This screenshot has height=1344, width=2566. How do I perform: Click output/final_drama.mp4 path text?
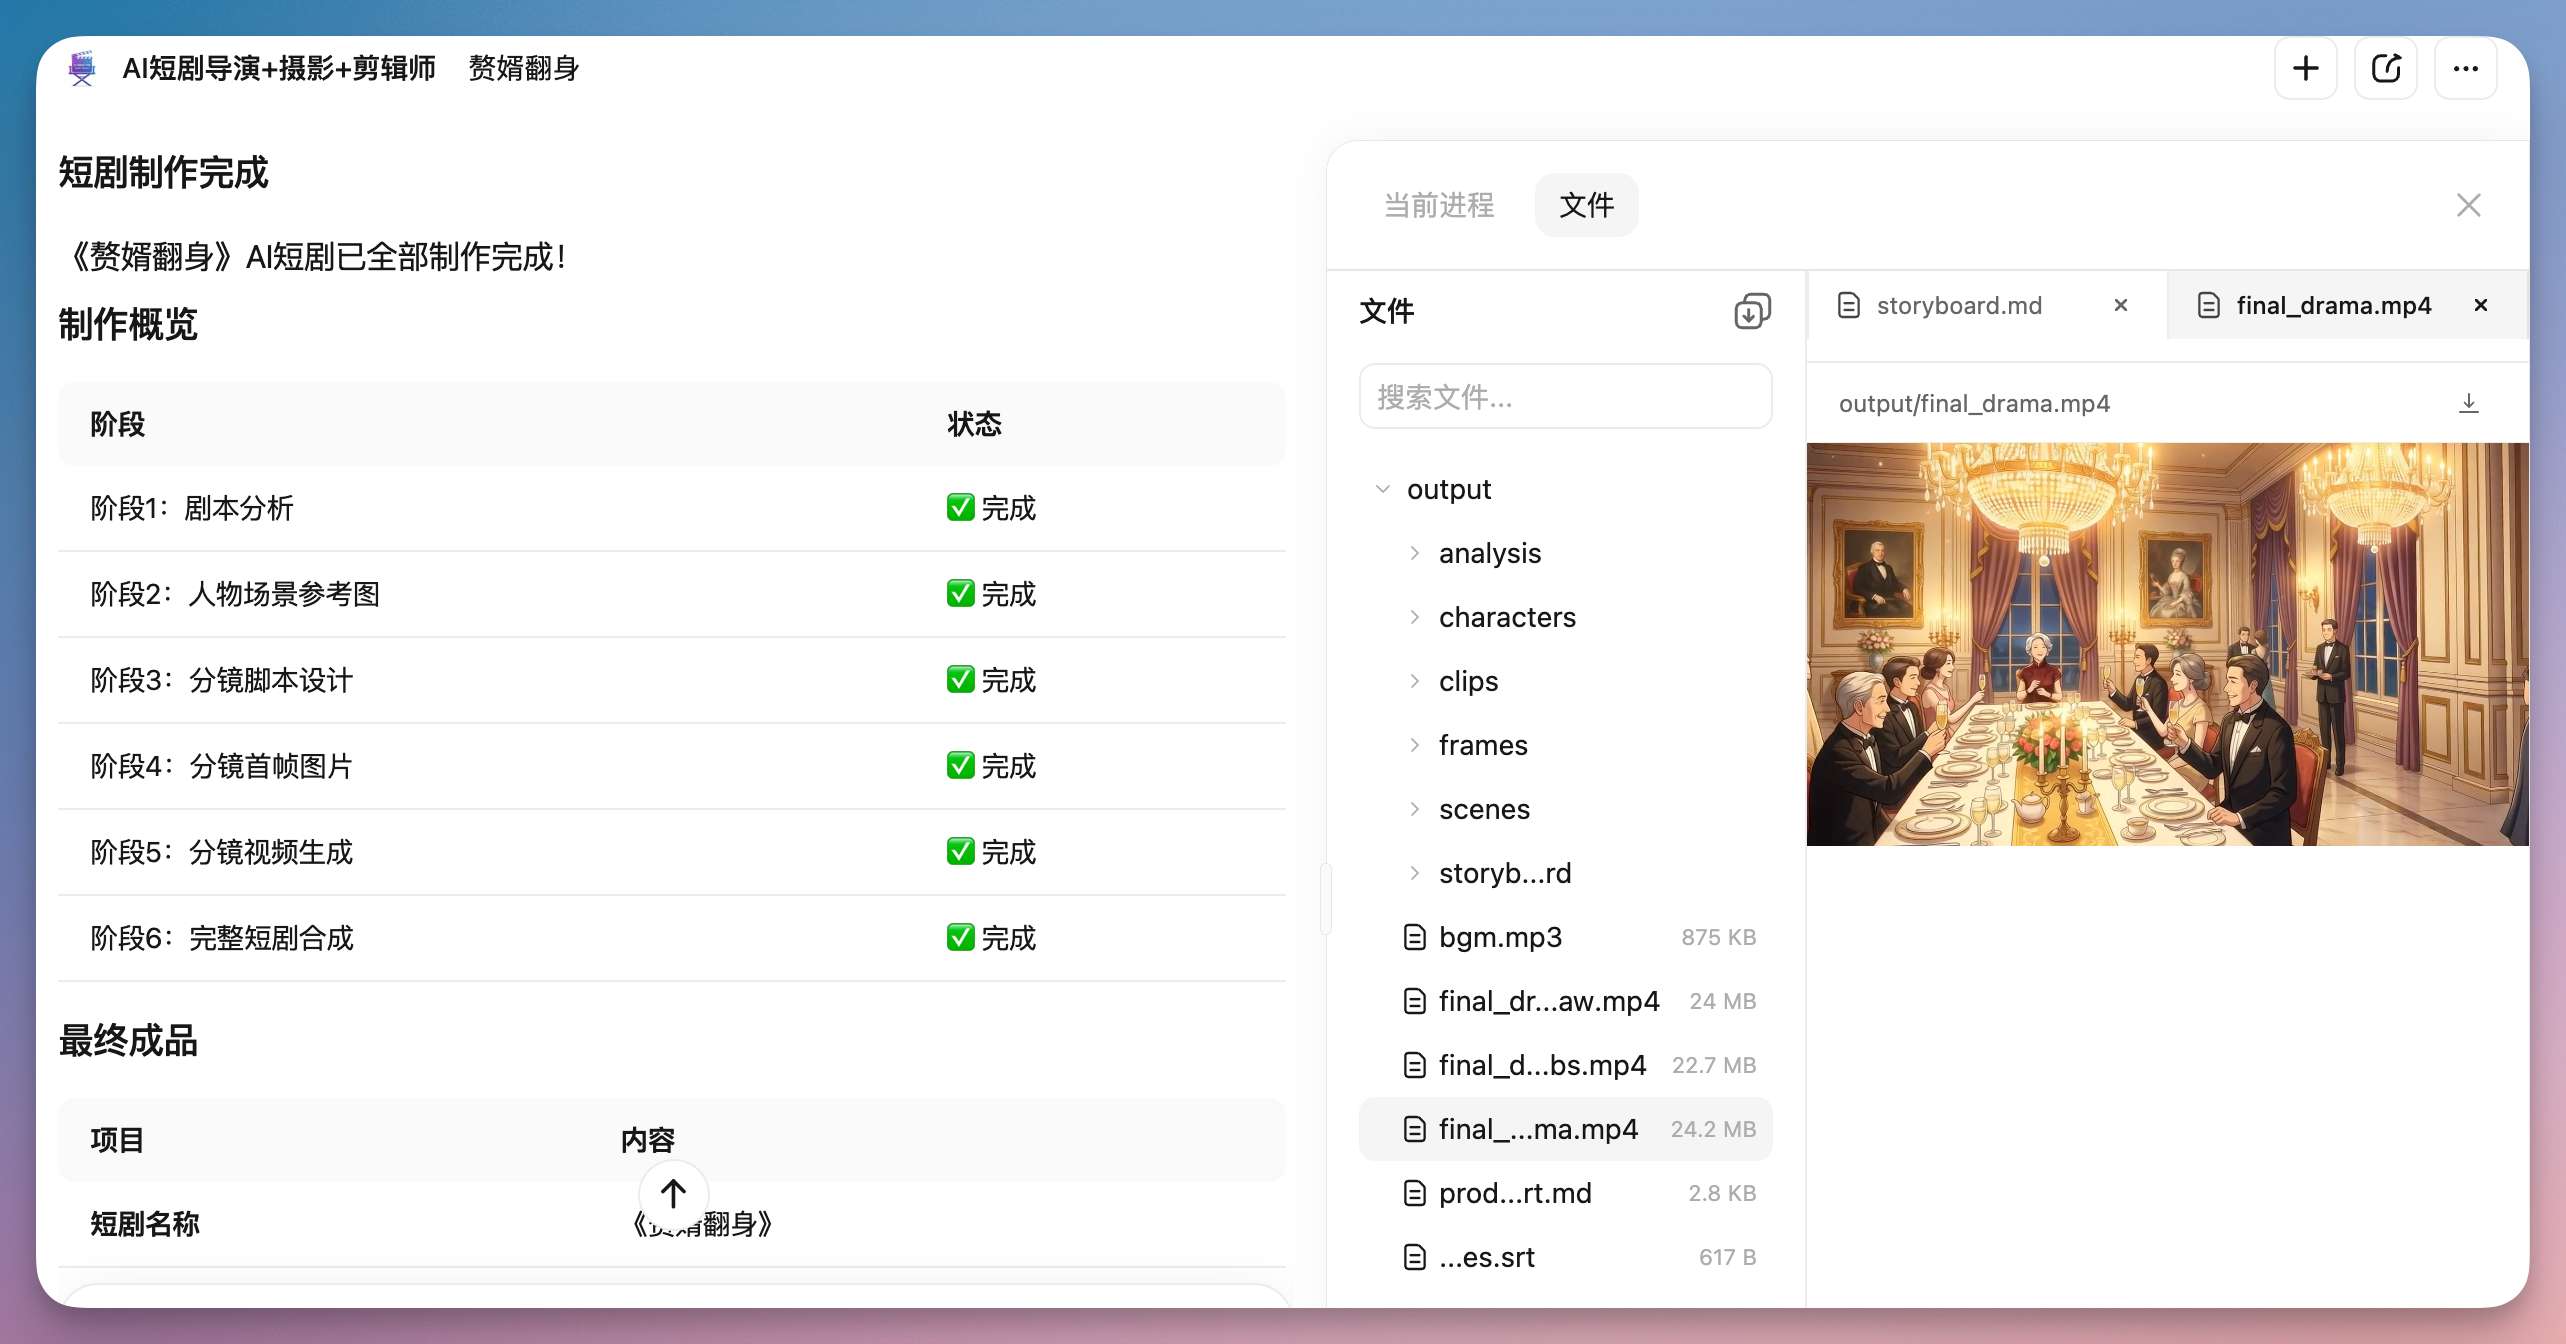tap(1974, 403)
